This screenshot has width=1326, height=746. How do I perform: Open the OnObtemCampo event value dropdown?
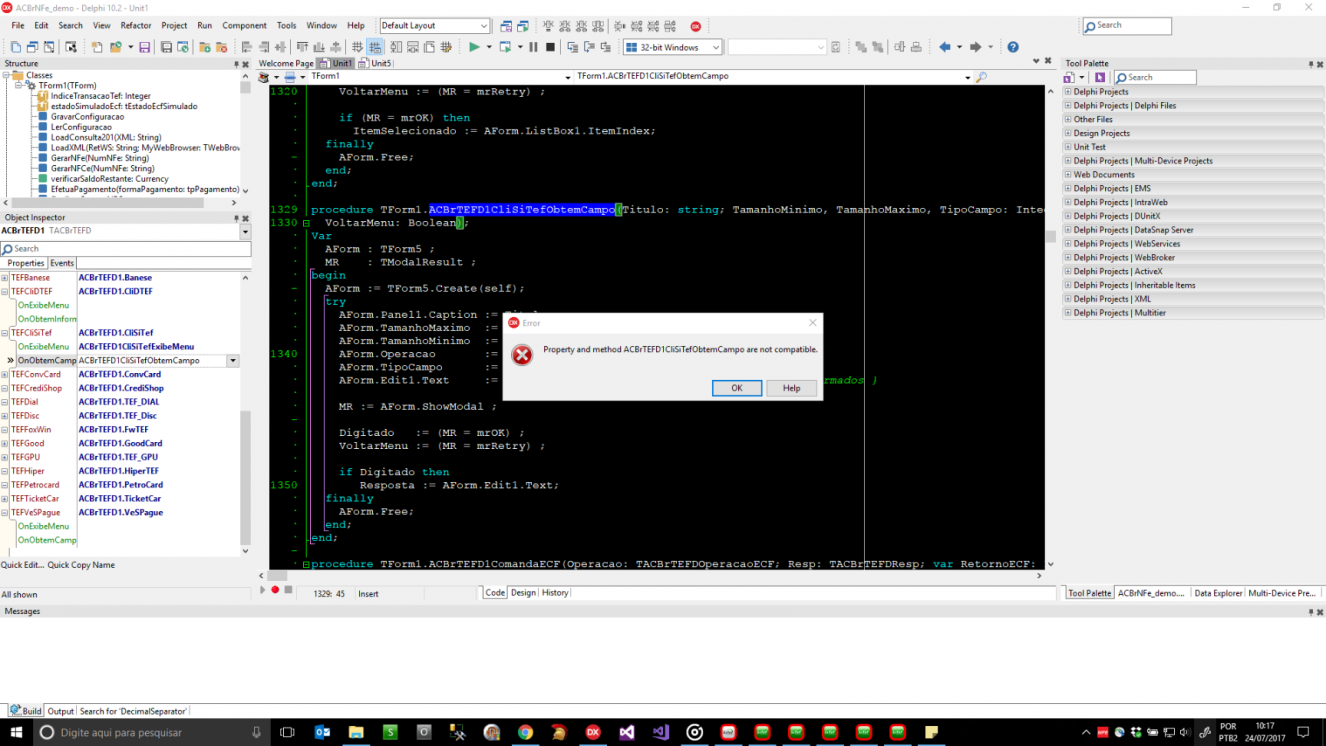[233, 361]
